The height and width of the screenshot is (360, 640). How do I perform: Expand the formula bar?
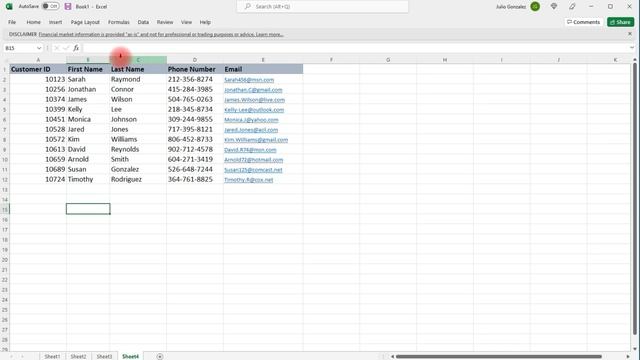[632, 48]
